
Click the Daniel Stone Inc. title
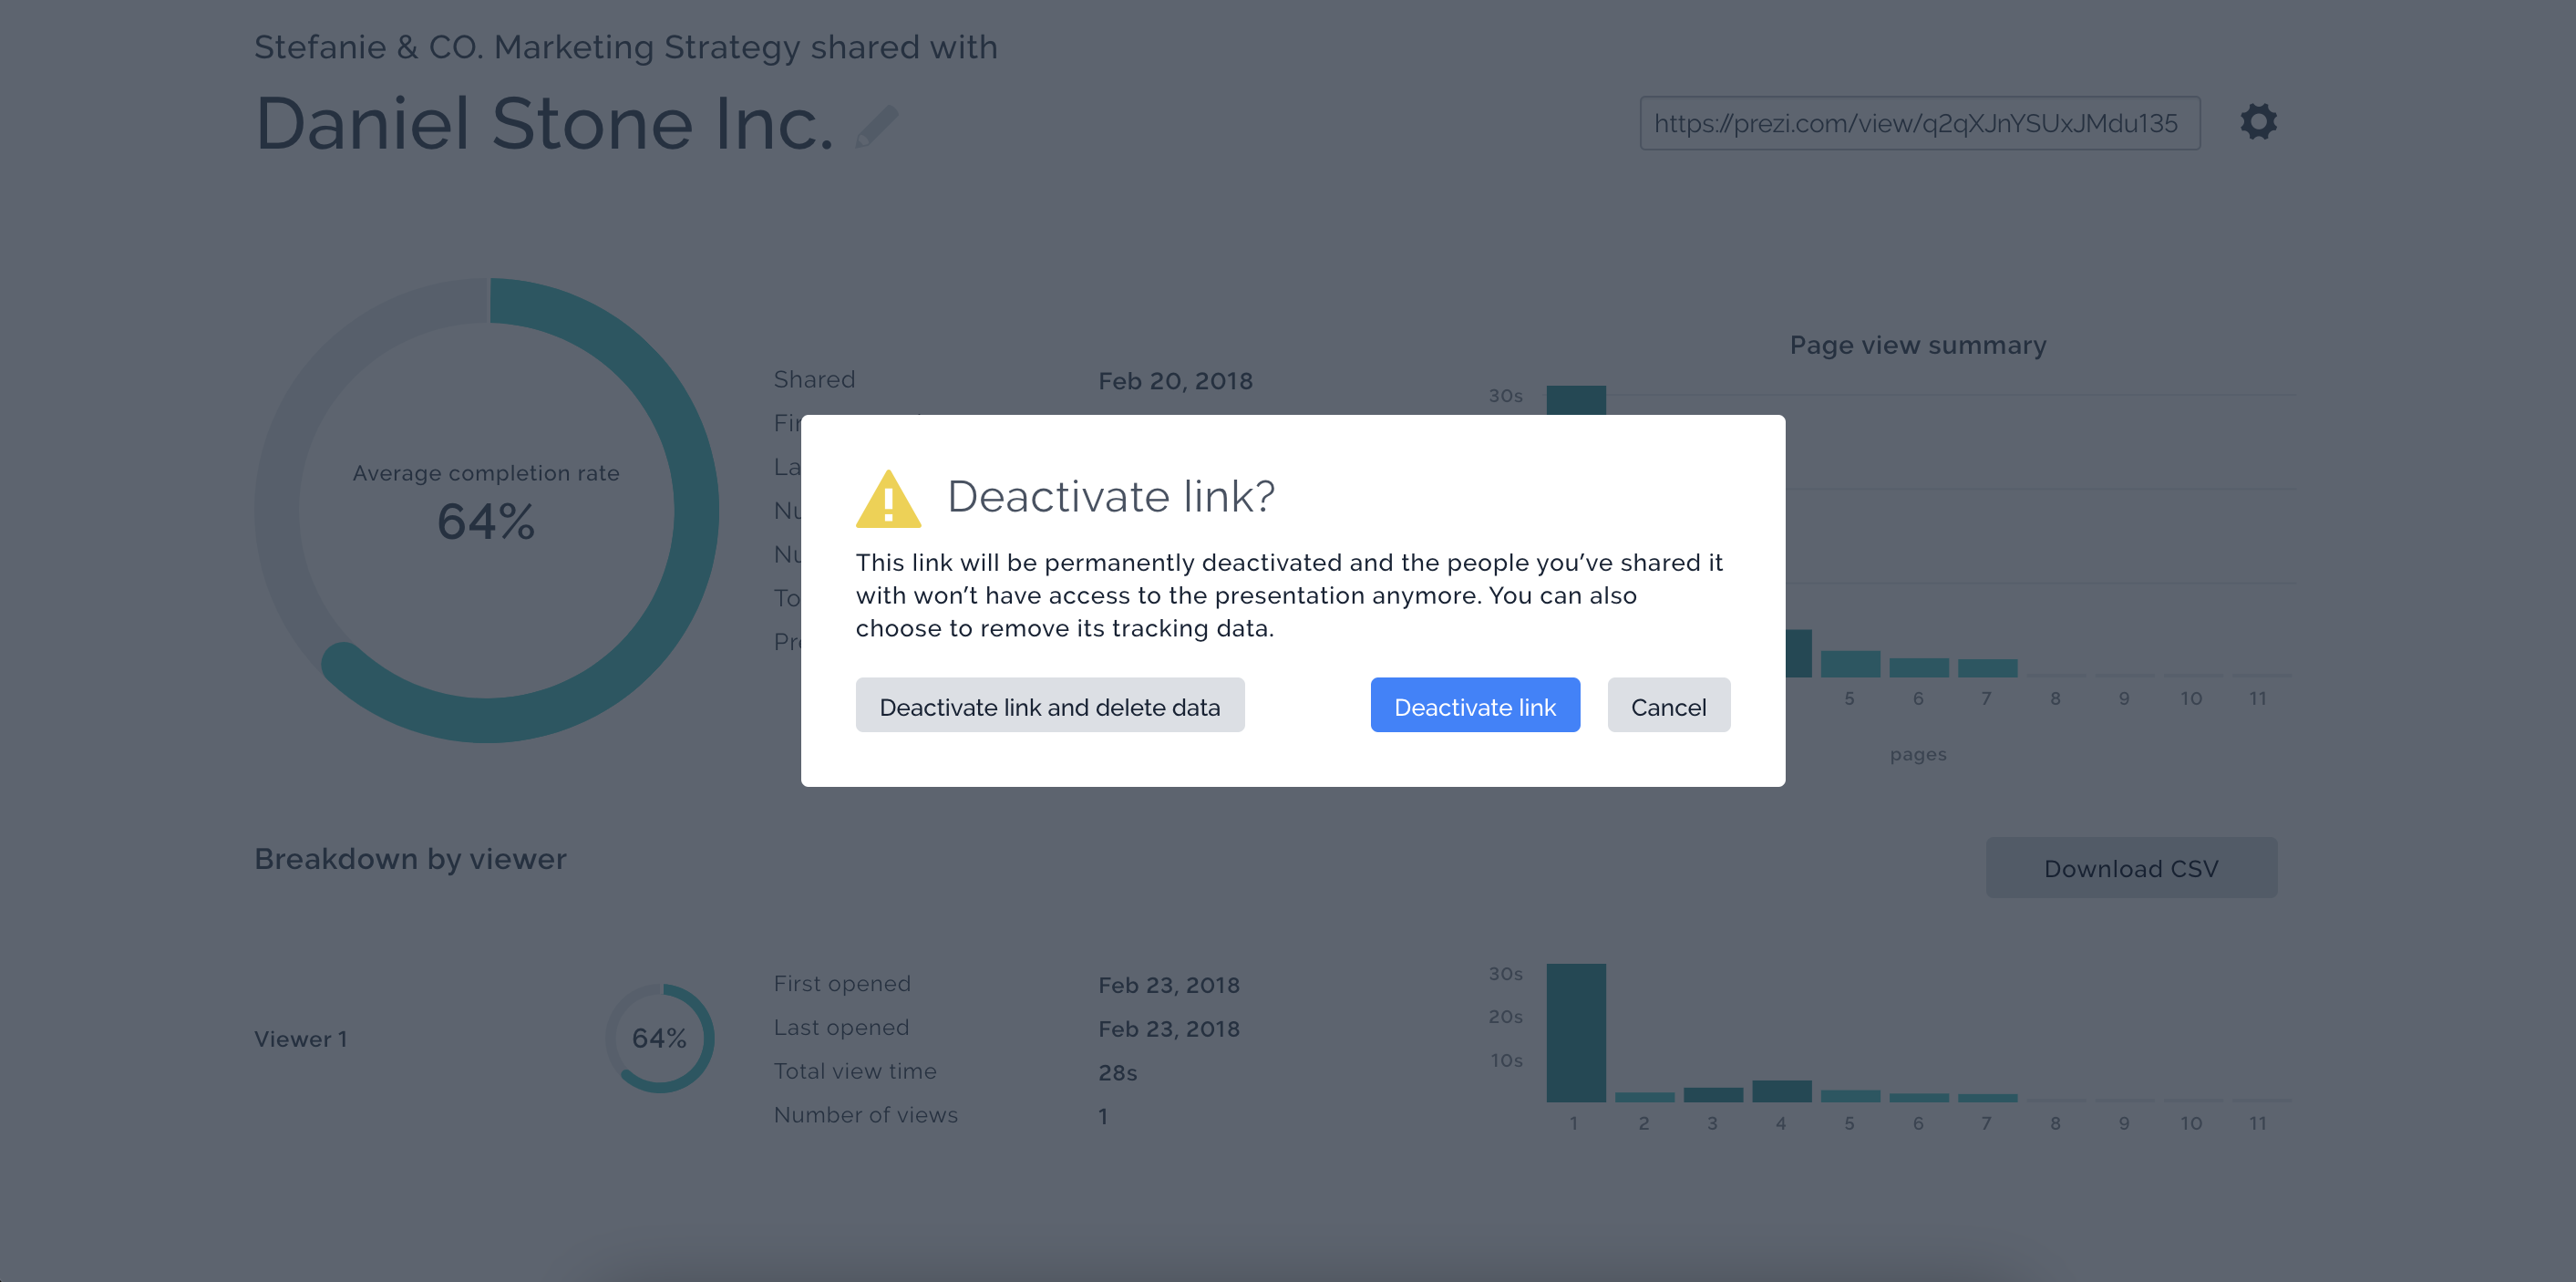[544, 124]
